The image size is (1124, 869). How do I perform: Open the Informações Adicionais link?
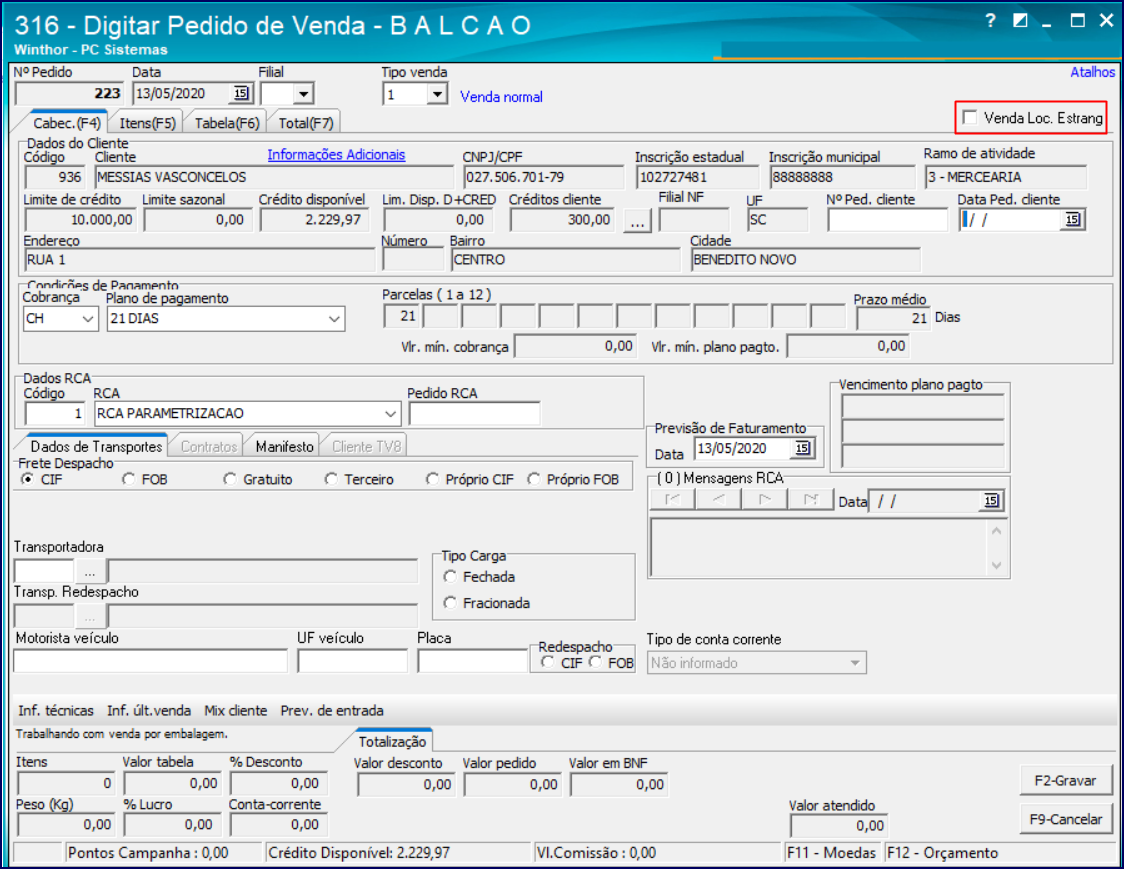click(336, 154)
